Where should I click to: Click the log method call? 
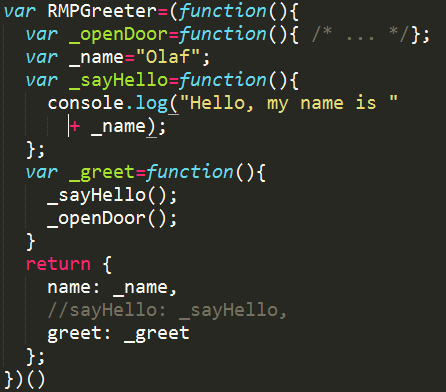tap(151, 104)
